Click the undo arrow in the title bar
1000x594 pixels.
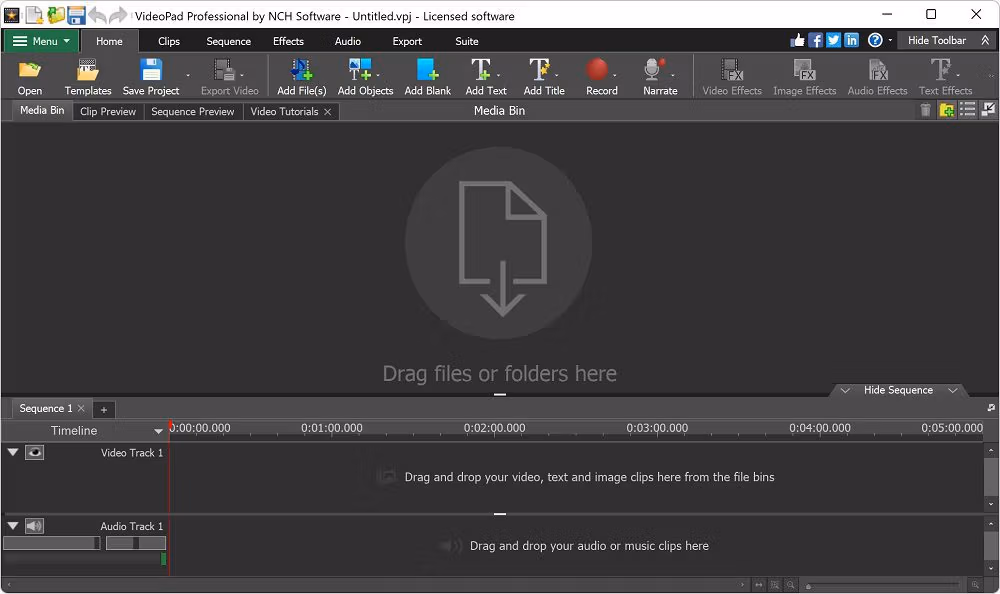click(97, 15)
